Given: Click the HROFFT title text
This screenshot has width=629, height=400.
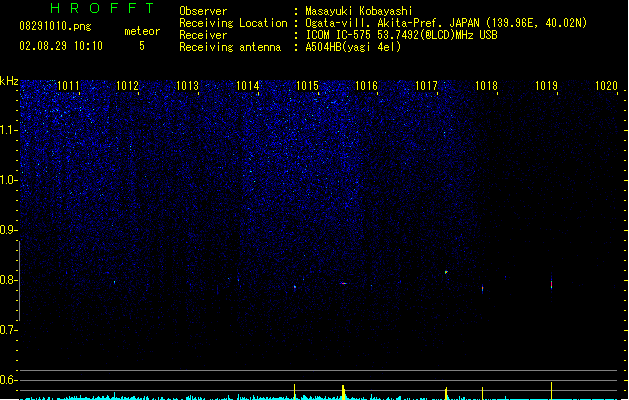Looking at the screenshot, I should 103,8.
